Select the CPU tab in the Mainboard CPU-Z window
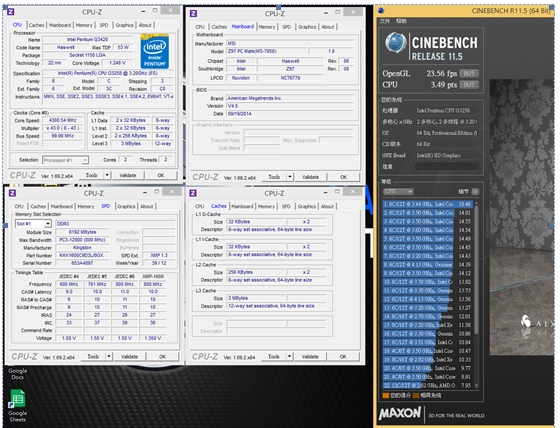 click(200, 27)
